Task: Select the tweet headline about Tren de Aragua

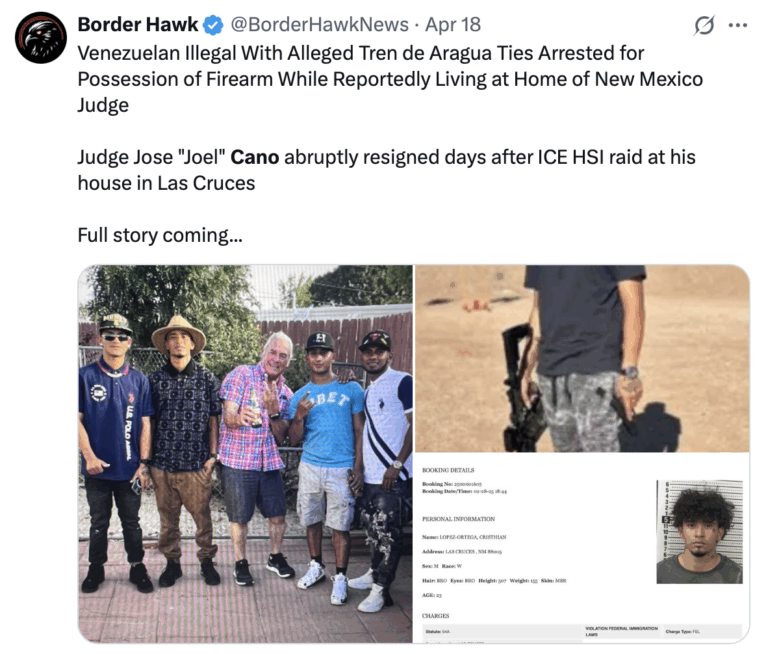Action: point(390,79)
